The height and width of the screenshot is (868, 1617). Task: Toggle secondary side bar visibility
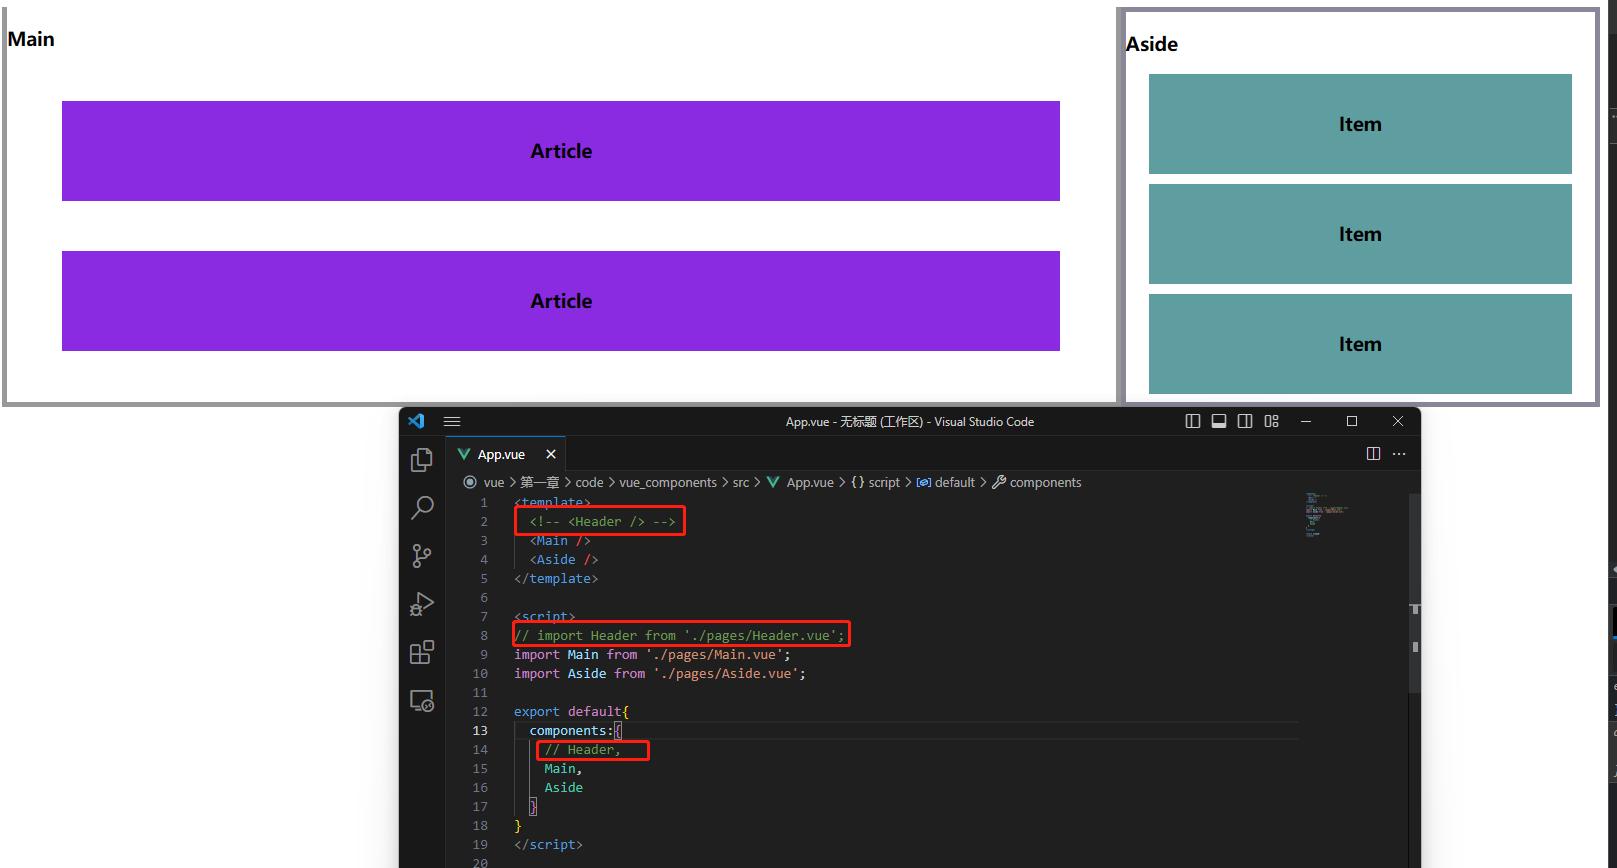pos(1245,422)
